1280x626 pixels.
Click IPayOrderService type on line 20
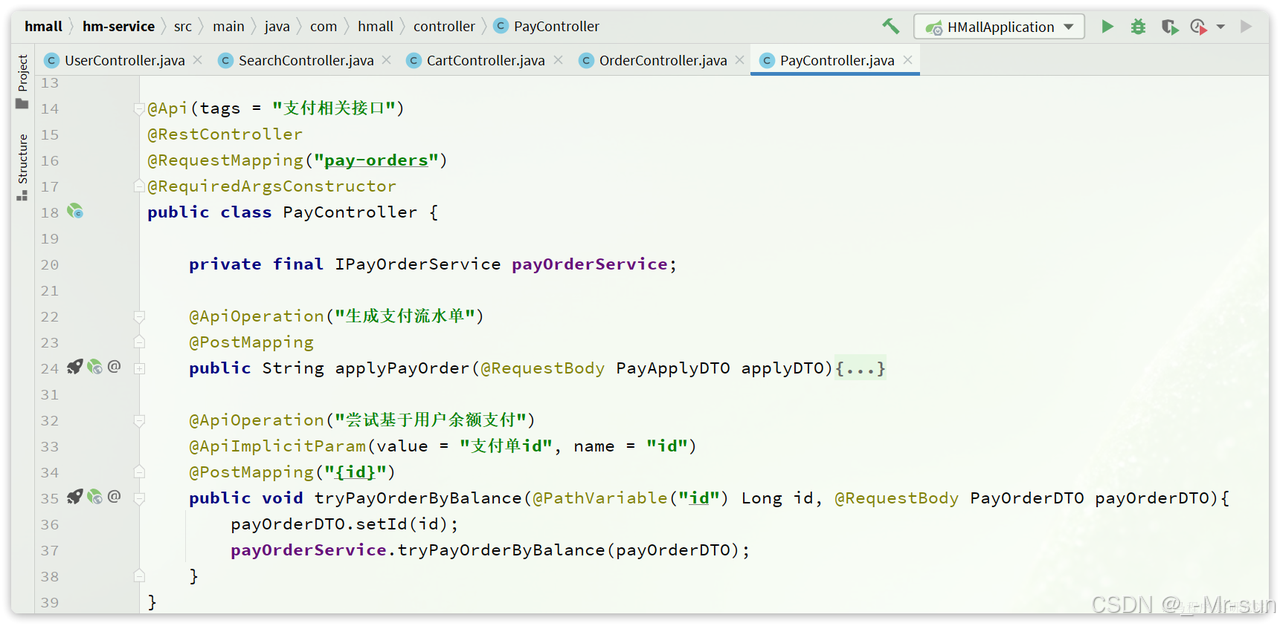[418, 264]
